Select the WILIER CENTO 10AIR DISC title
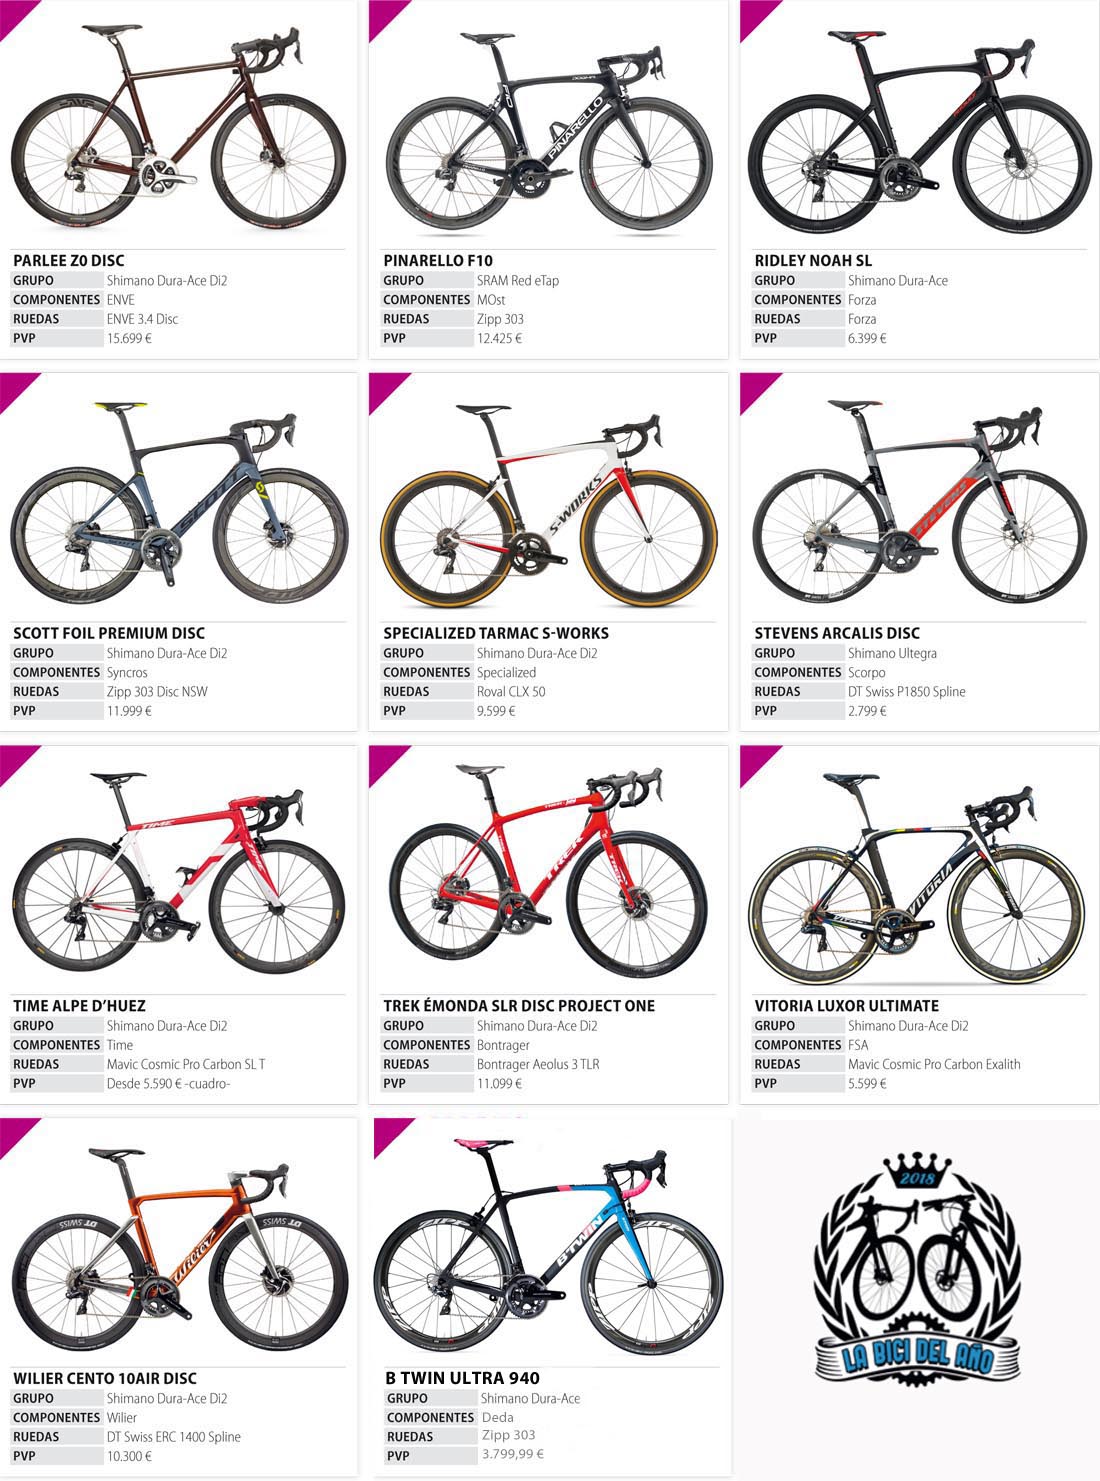1100x1481 pixels. (105, 1378)
